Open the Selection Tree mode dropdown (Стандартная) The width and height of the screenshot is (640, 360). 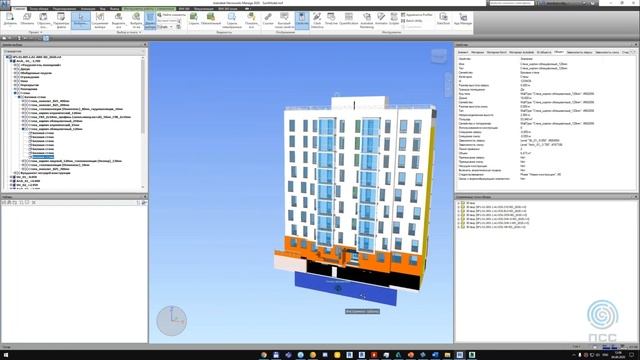(74, 51)
